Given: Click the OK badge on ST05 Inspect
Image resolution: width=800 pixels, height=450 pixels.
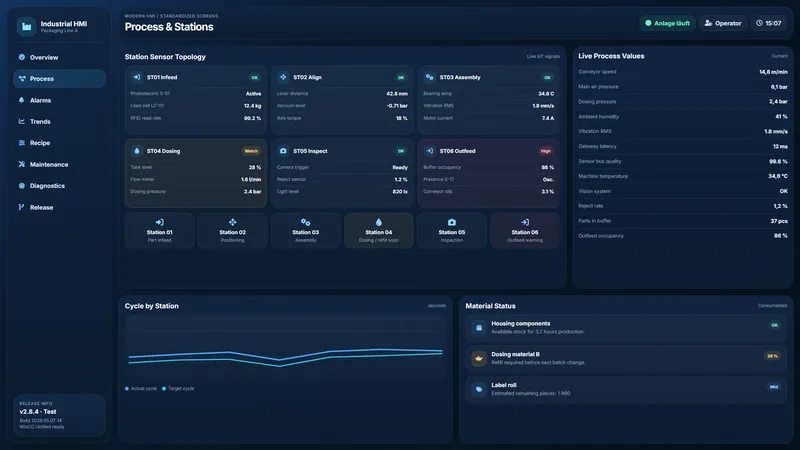Looking at the screenshot, I should 401,151.
